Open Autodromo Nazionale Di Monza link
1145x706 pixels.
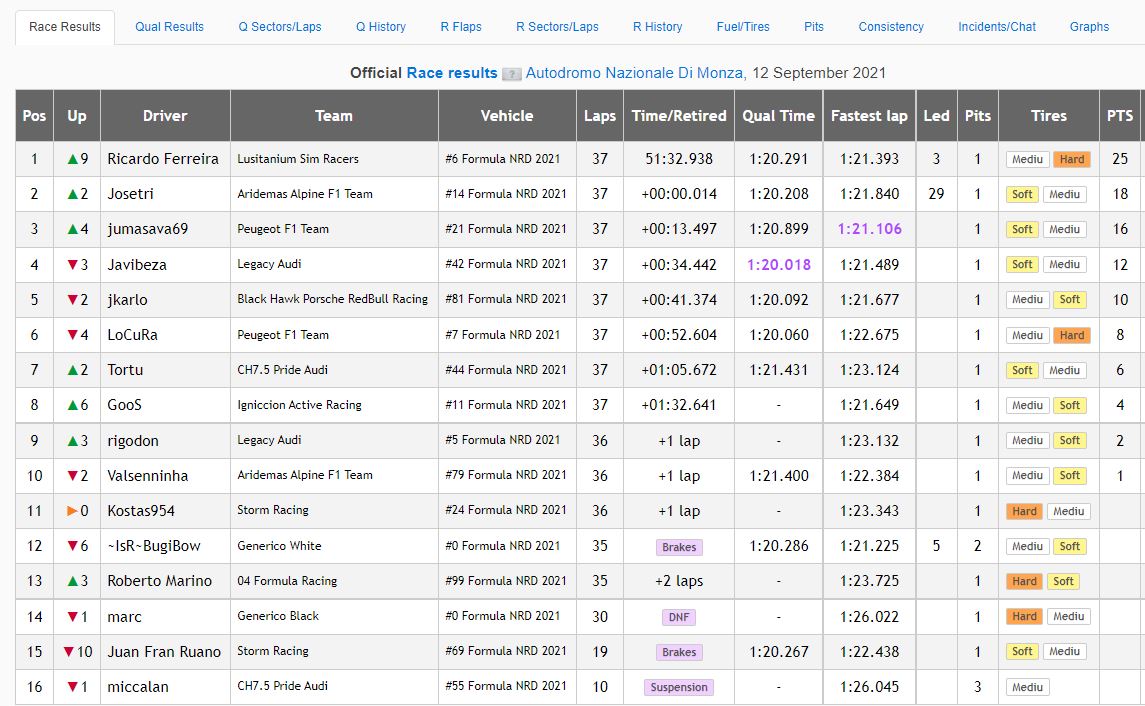tap(634, 73)
